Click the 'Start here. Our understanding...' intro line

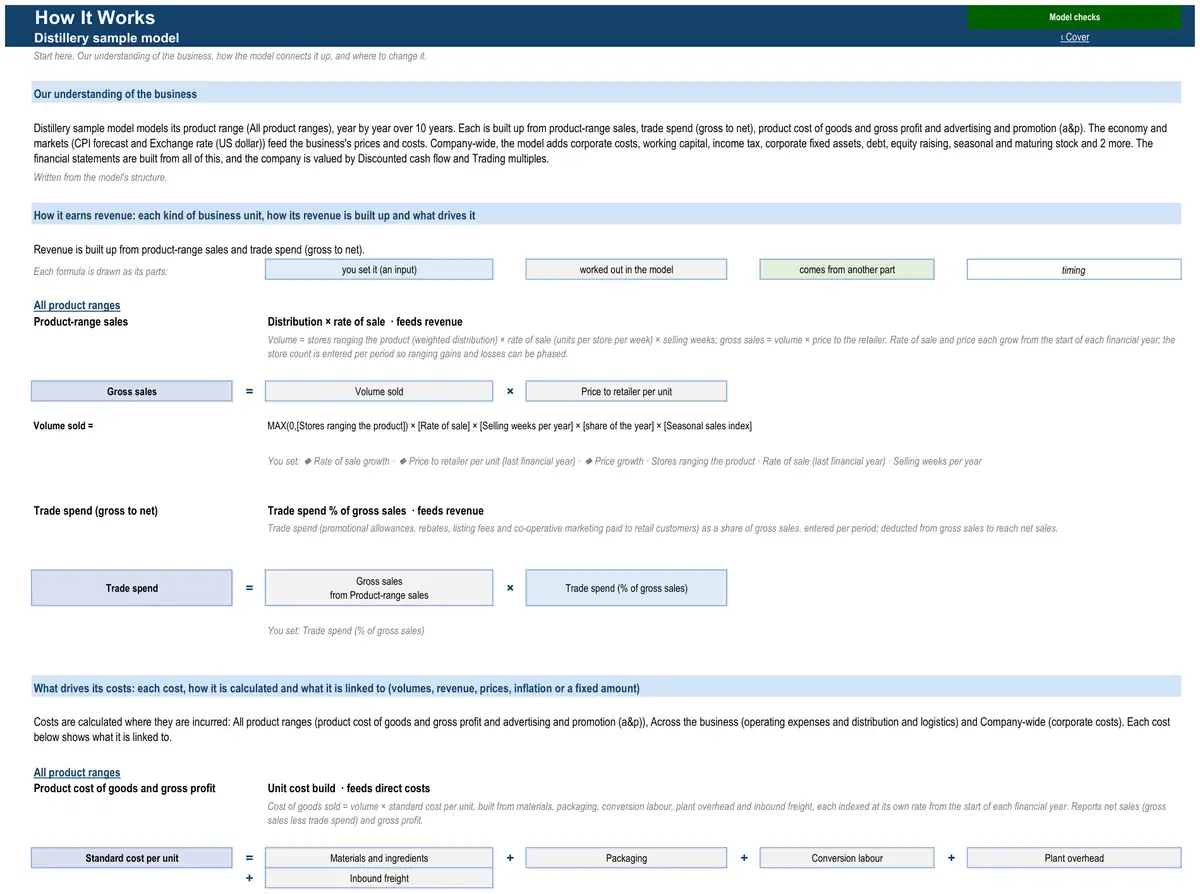(230, 56)
